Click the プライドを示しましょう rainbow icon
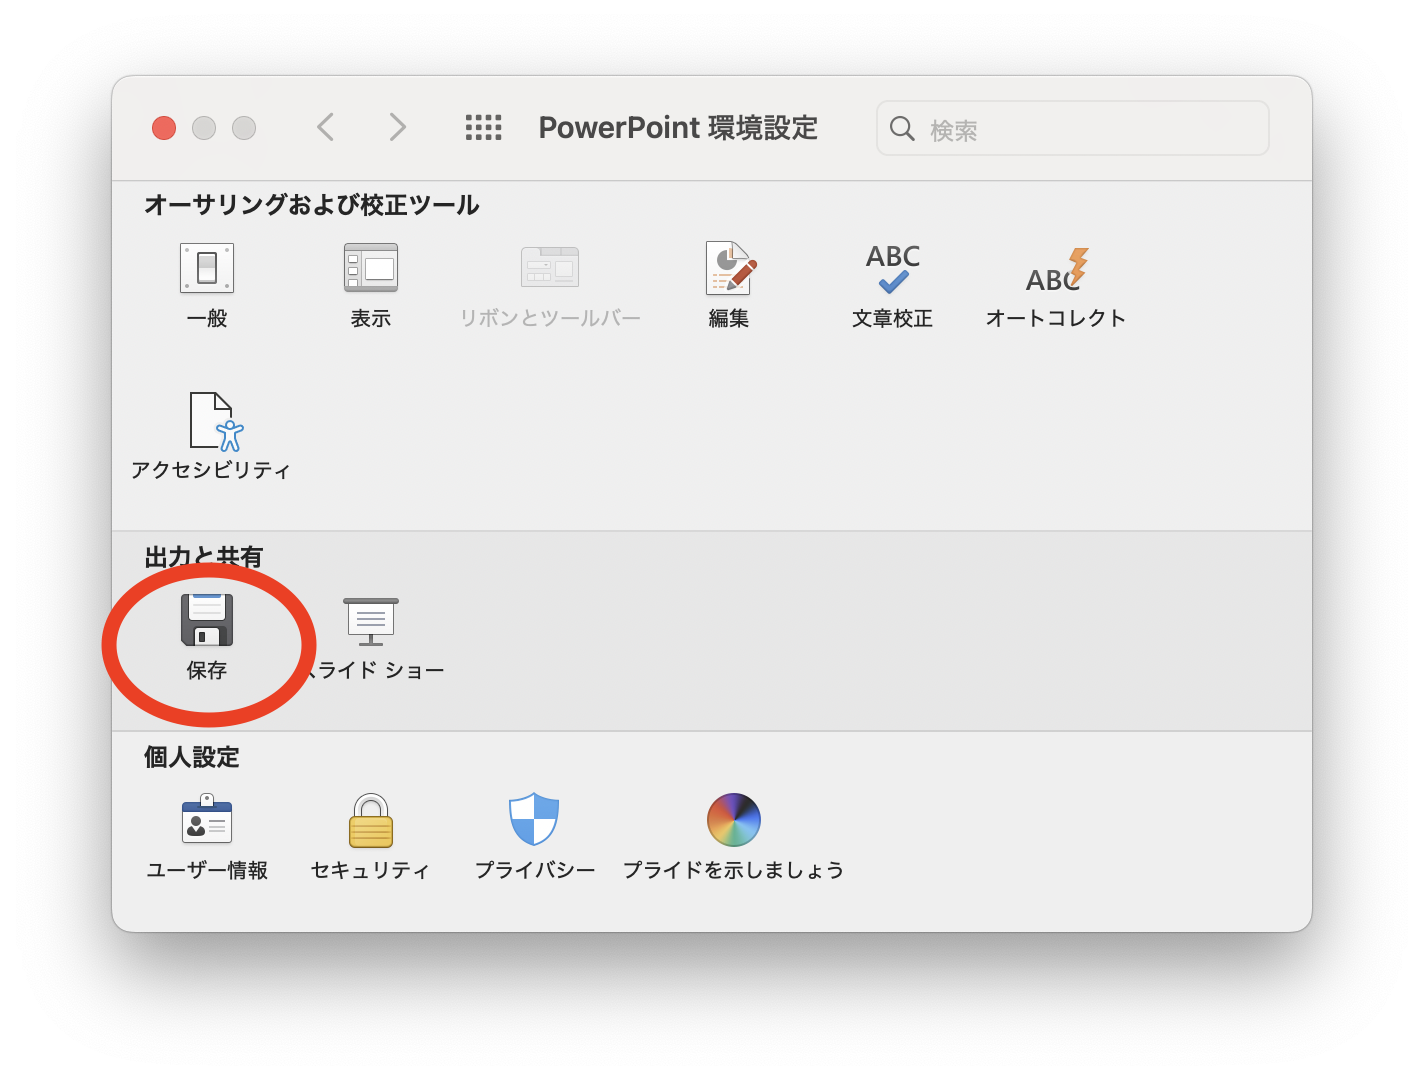Screen dimensions: 1424x1080 click(x=733, y=820)
